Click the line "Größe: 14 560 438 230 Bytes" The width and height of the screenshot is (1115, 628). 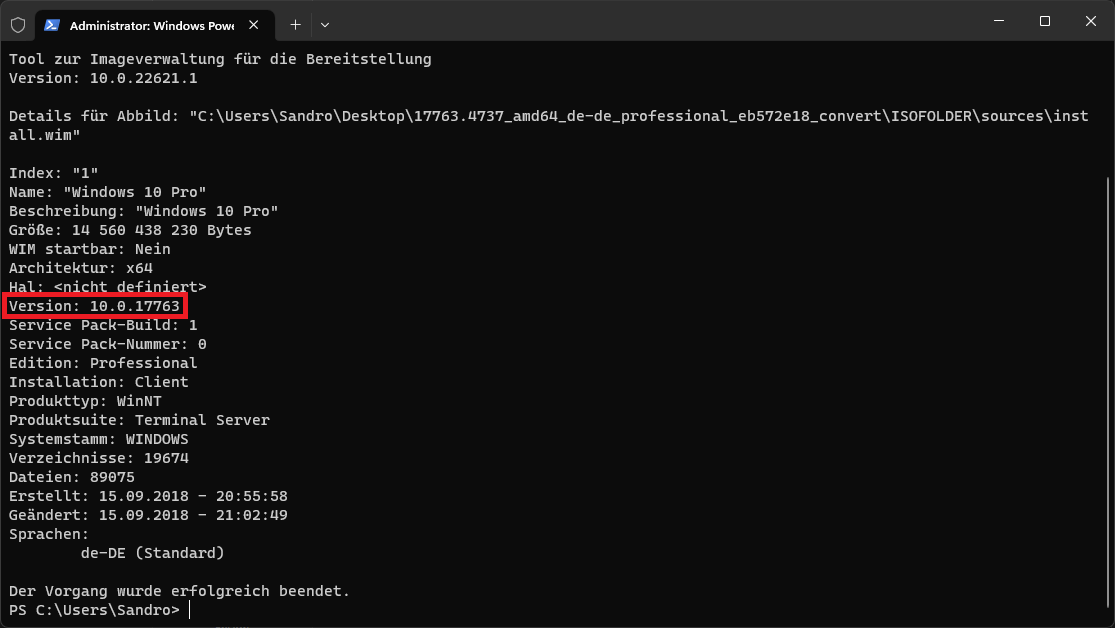click(130, 230)
